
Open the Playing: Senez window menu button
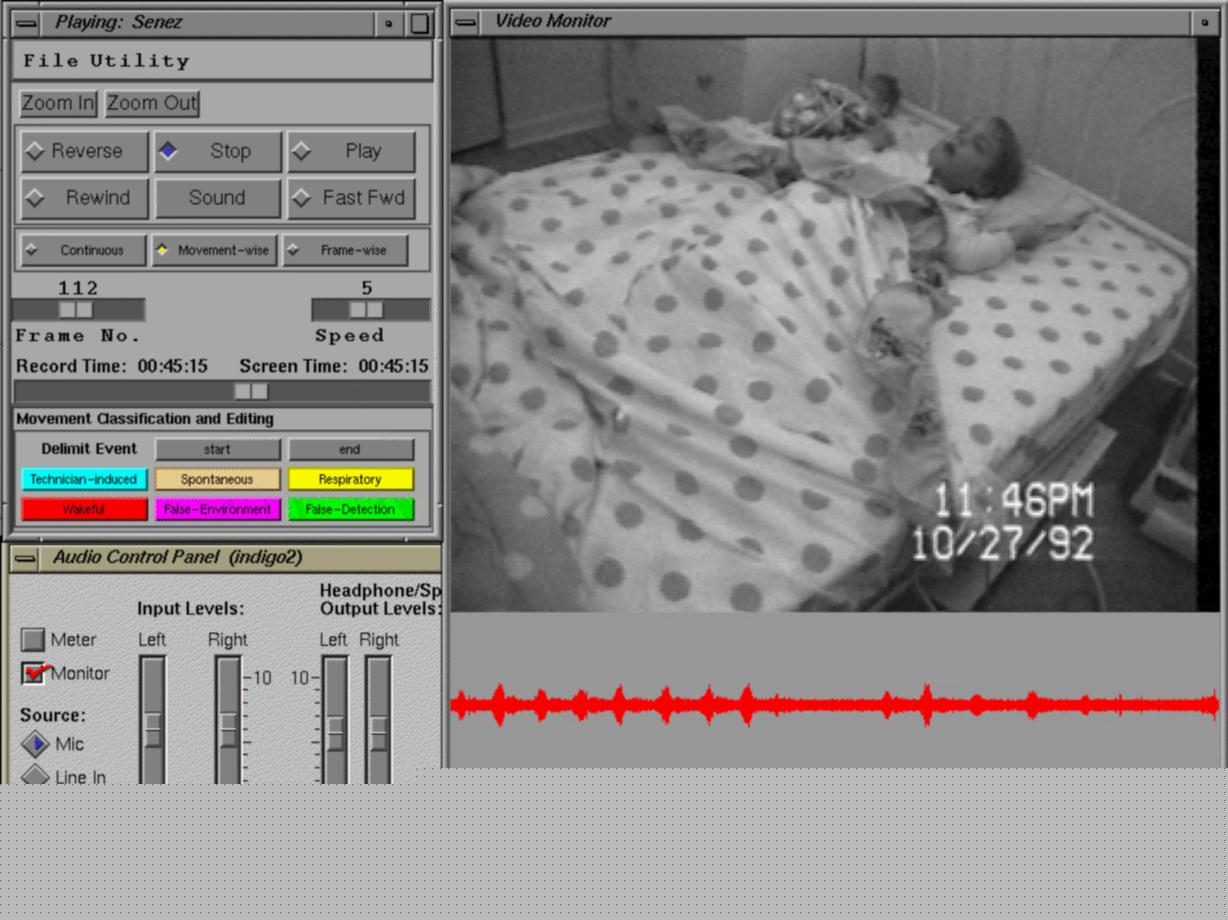tap(26, 23)
